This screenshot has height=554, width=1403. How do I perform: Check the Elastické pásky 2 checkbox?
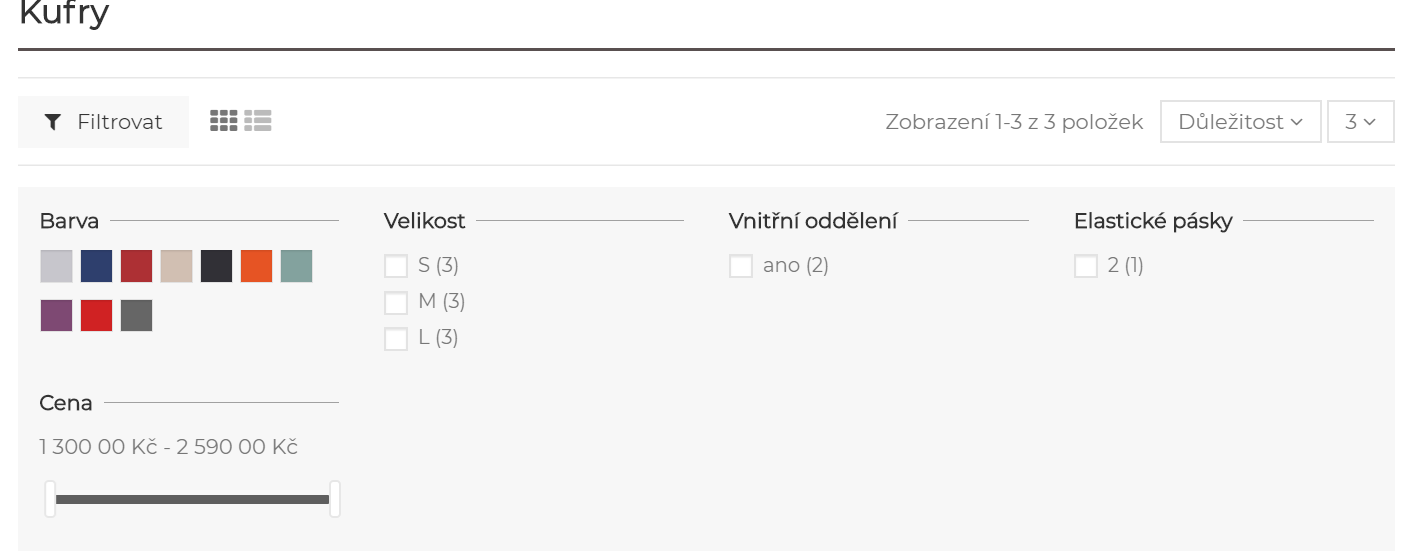coord(1086,266)
